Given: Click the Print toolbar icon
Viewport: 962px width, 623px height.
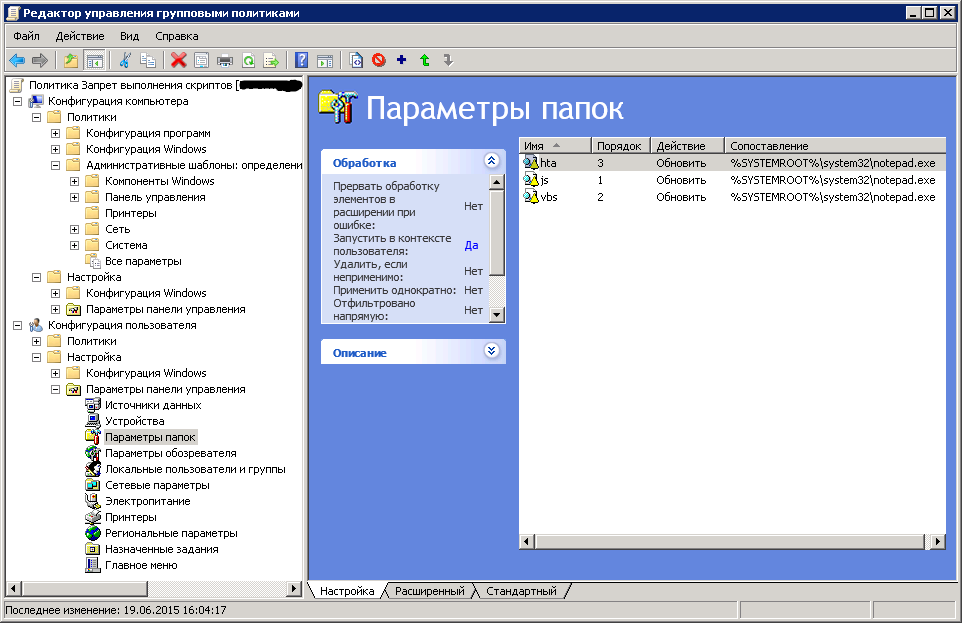Looking at the screenshot, I should (225, 60).
